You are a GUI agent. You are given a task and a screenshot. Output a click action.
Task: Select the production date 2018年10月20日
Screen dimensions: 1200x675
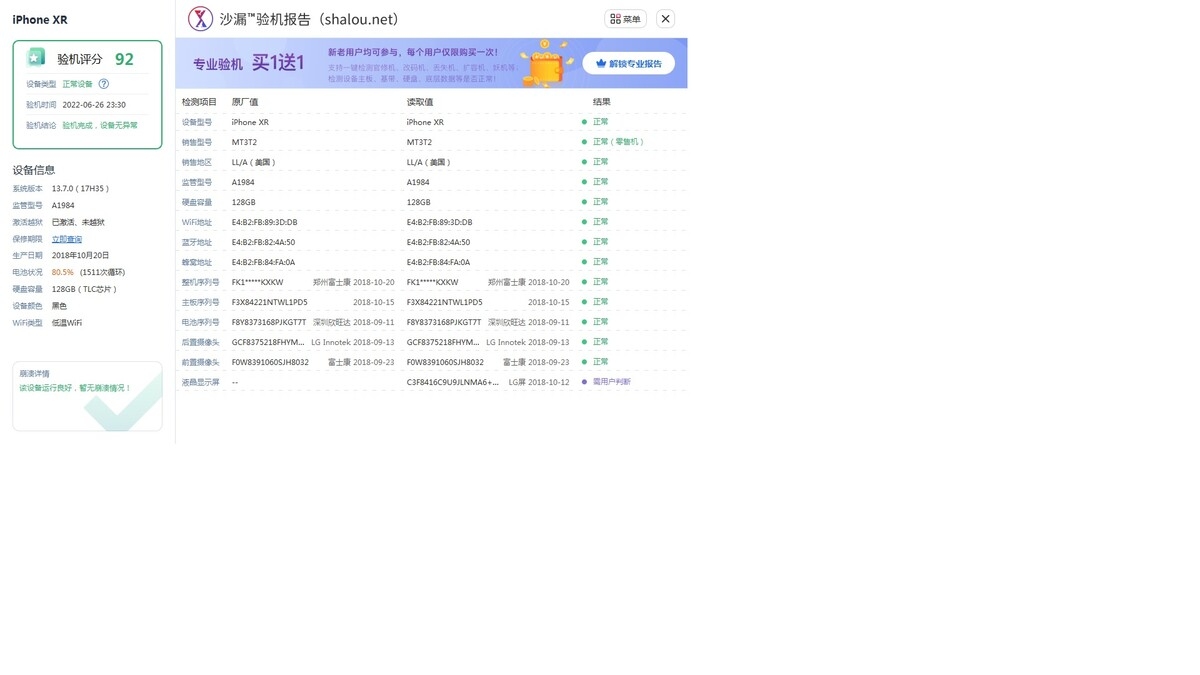[x=81, y=255]
